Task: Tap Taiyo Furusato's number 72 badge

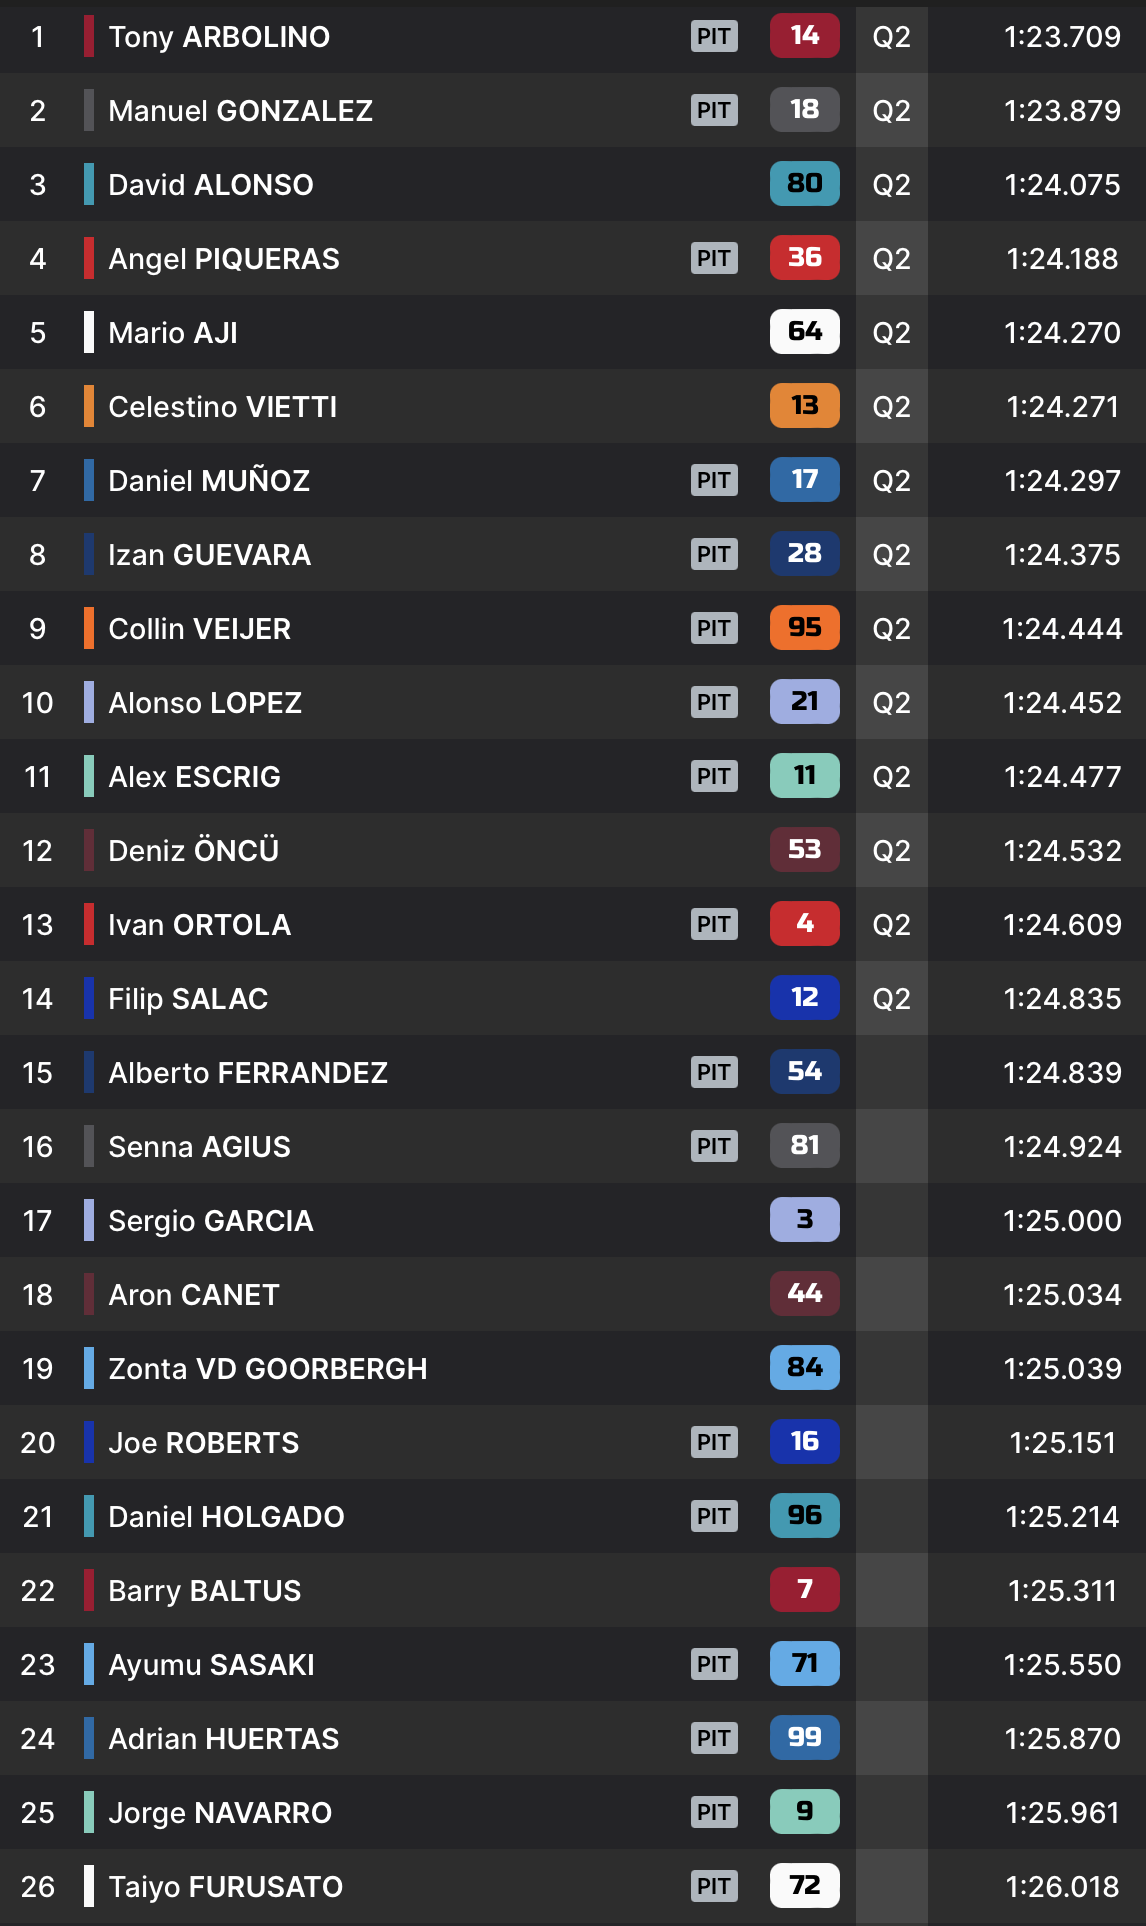Action: click(804, 1886)
